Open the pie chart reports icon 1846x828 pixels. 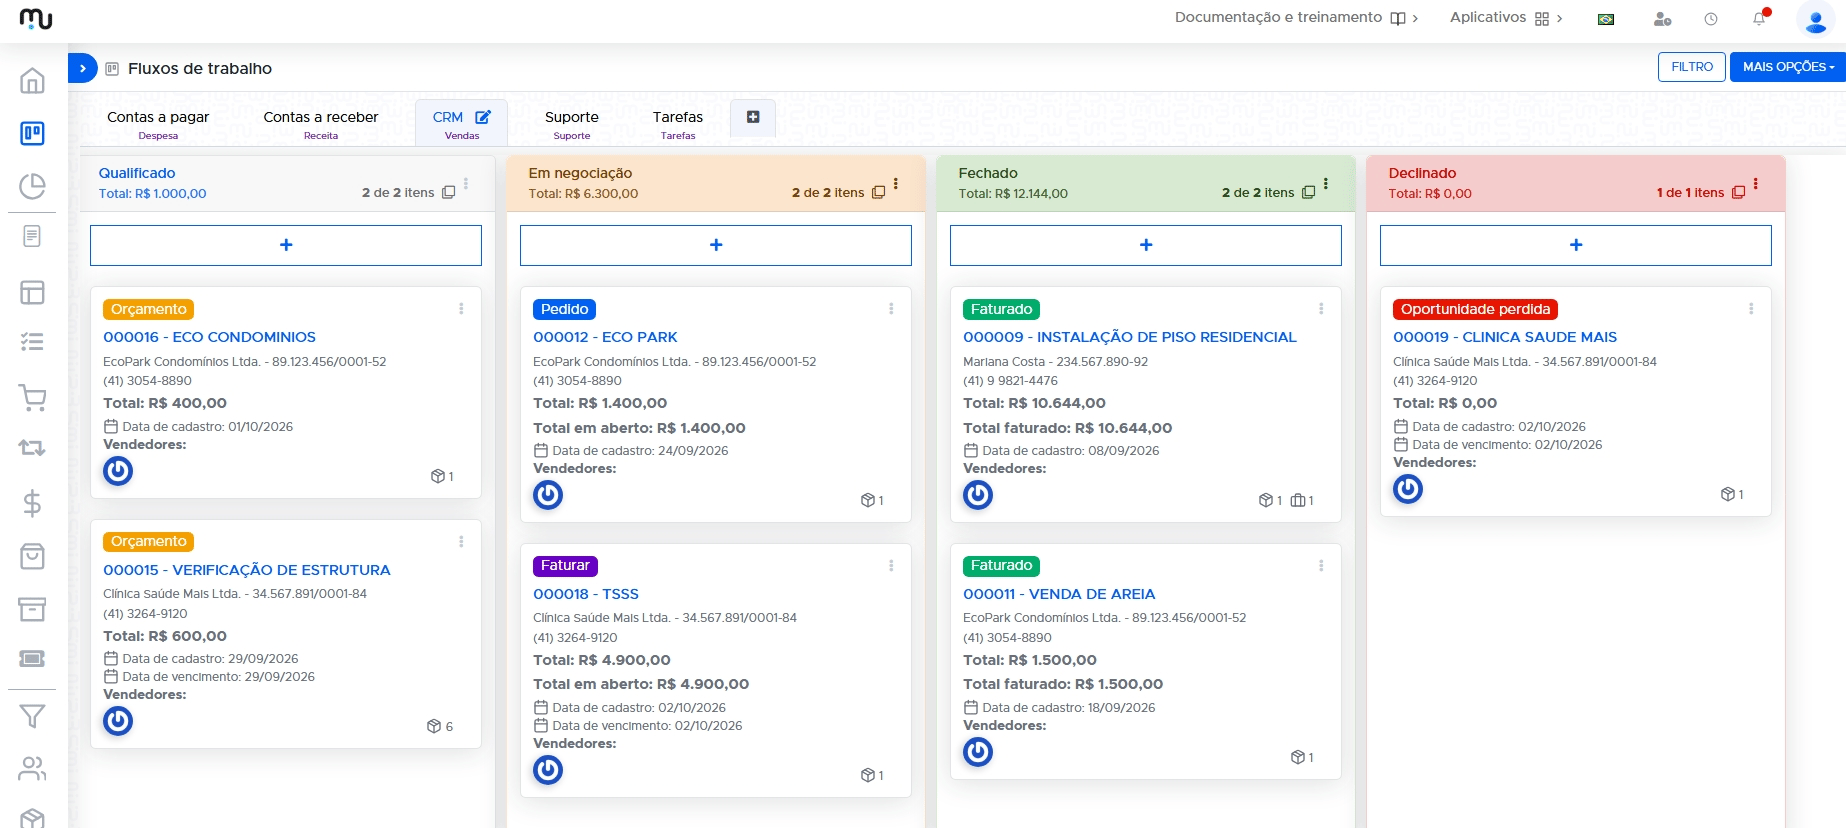pyautogui.click(x=32, y=186)
